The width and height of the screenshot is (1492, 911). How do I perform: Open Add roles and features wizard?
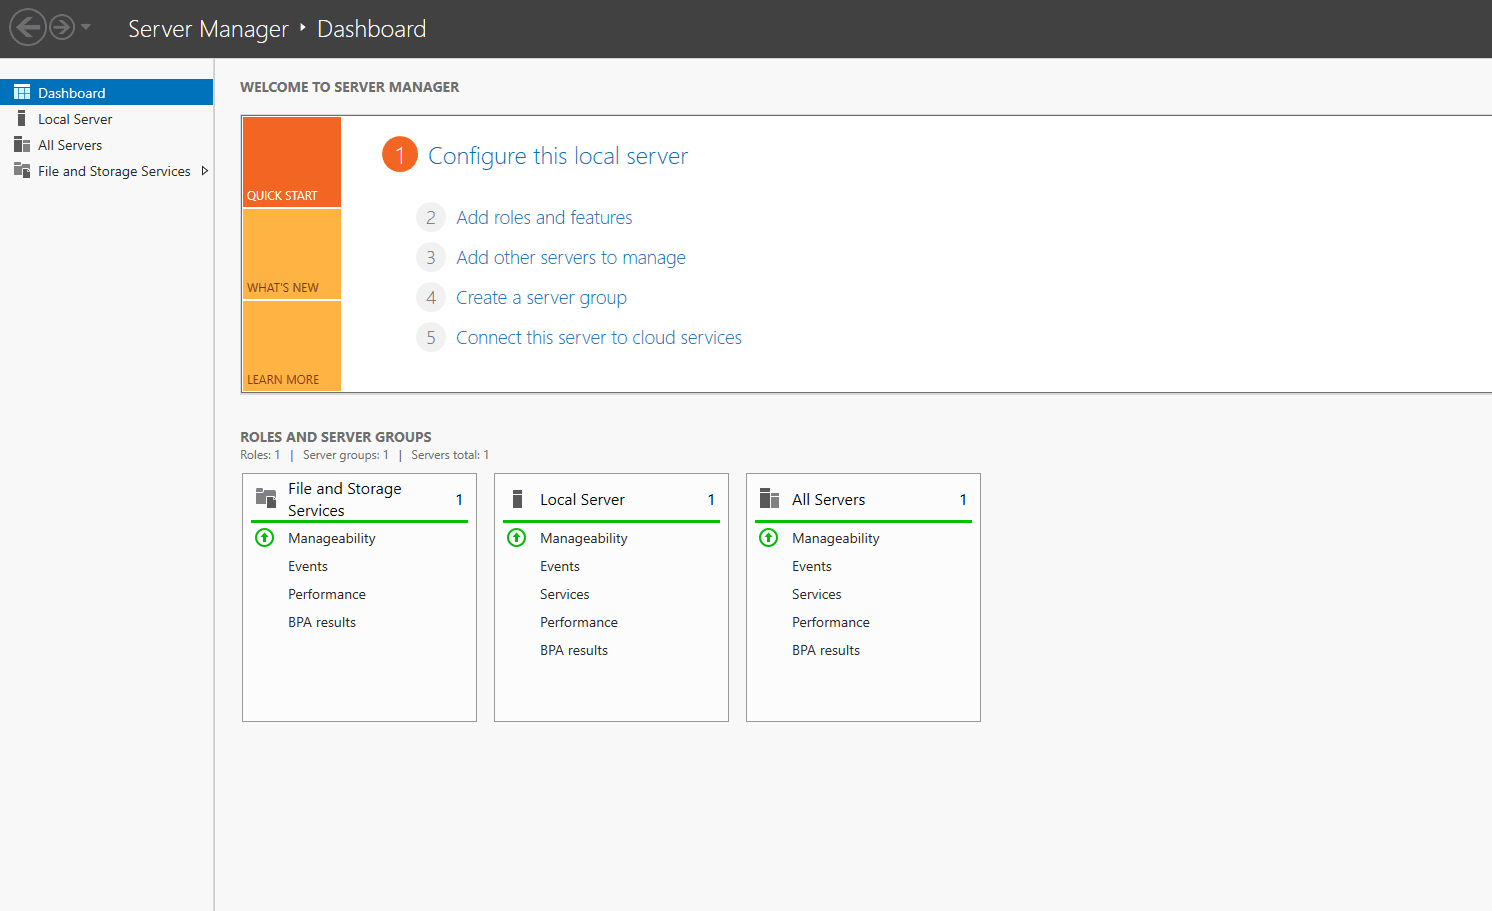(x=544, y=218)
